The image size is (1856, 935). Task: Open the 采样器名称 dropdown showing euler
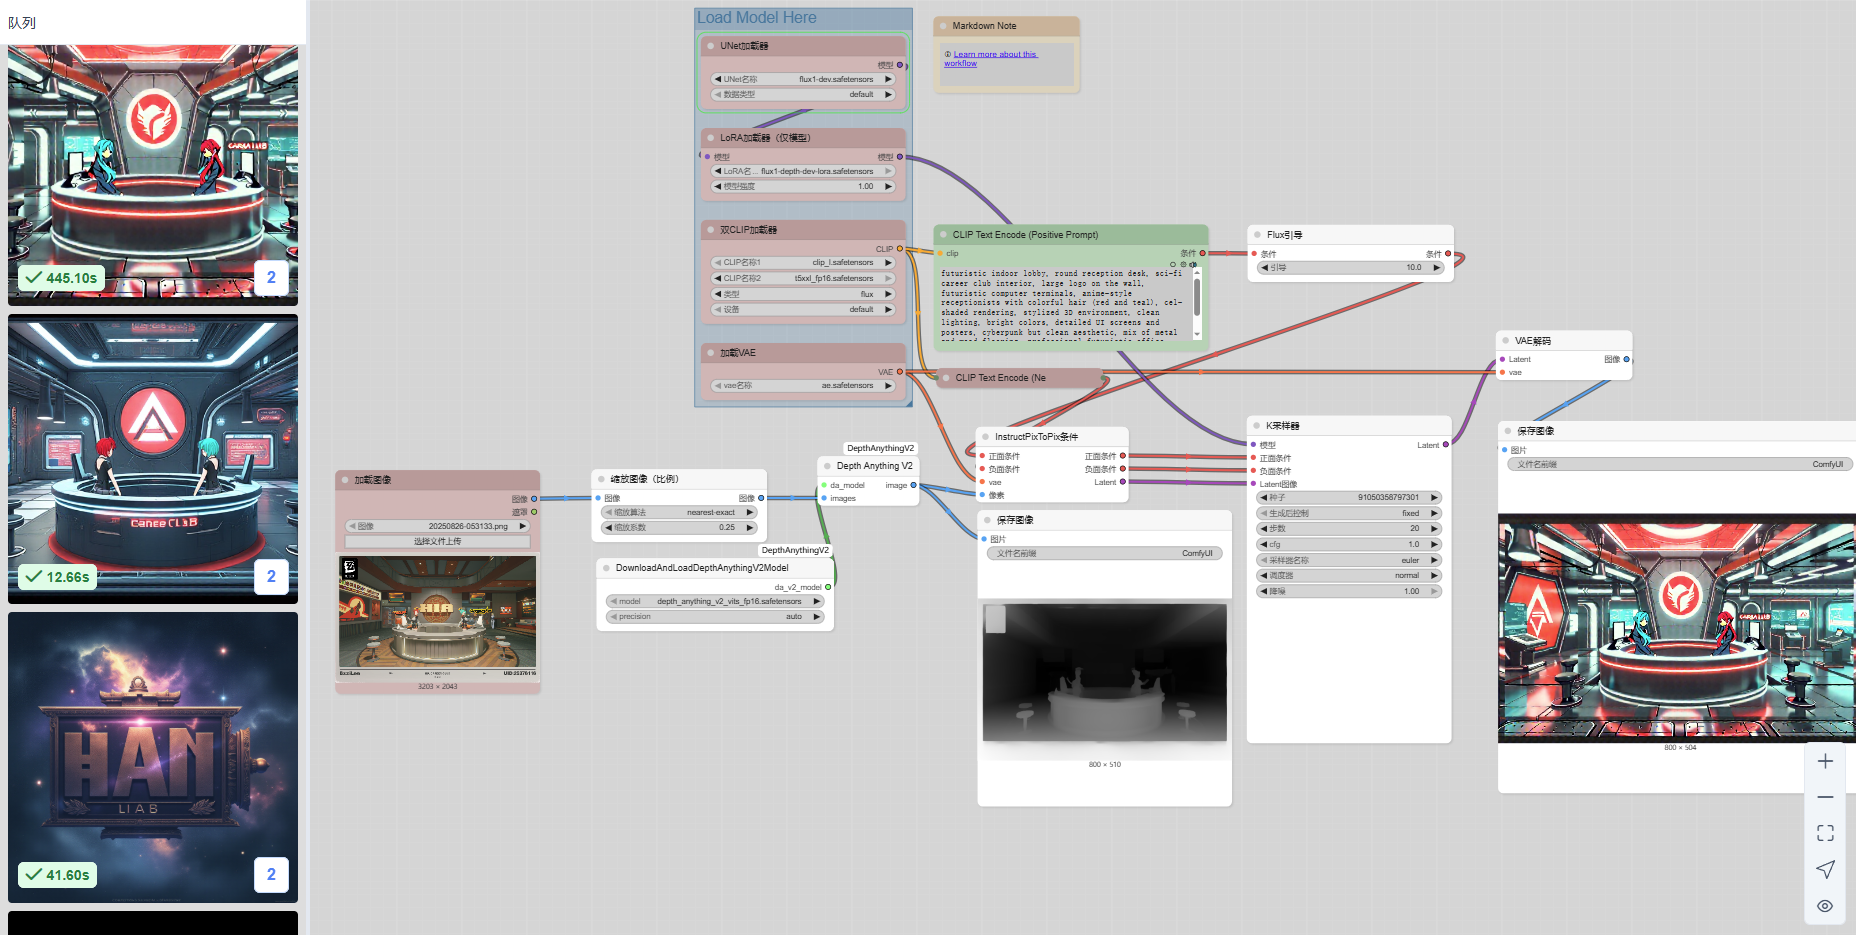[x=1348, y=560]
